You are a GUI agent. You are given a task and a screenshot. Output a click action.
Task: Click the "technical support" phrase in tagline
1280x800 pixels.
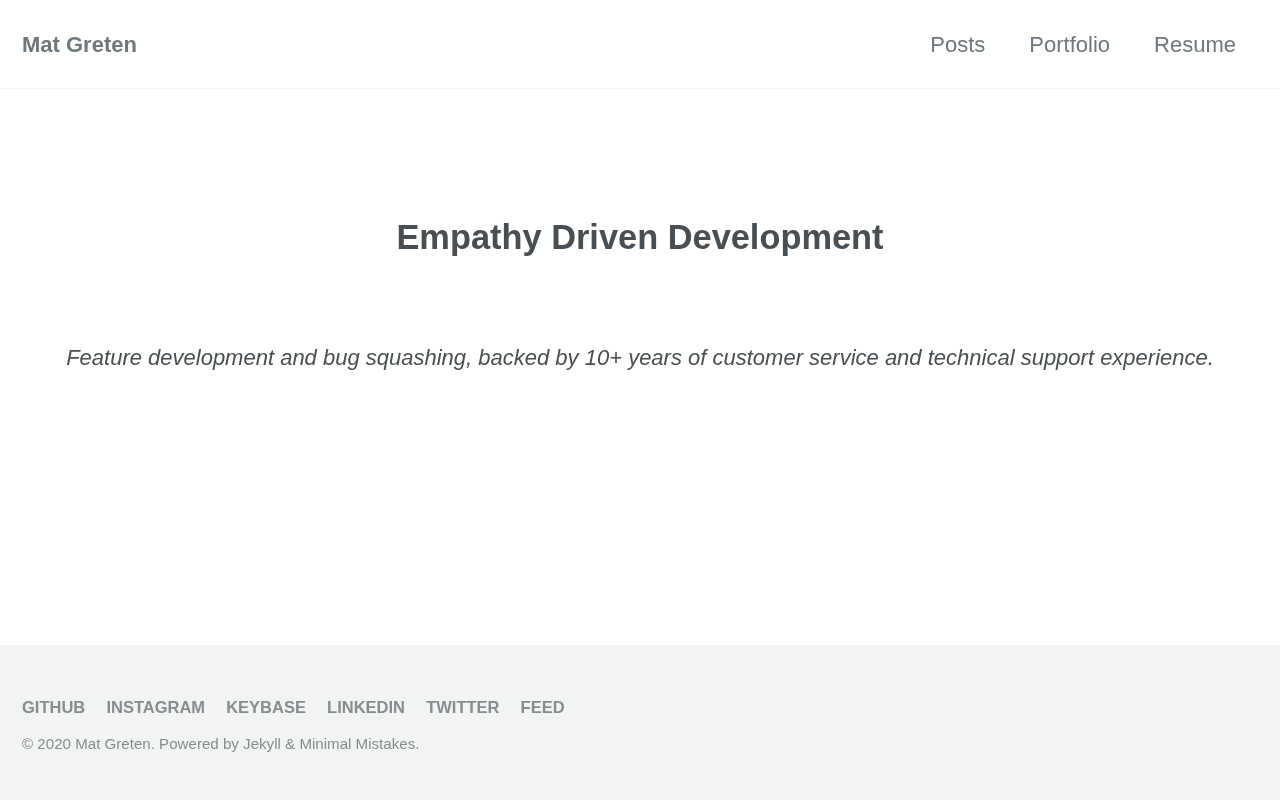[1010, 358]
